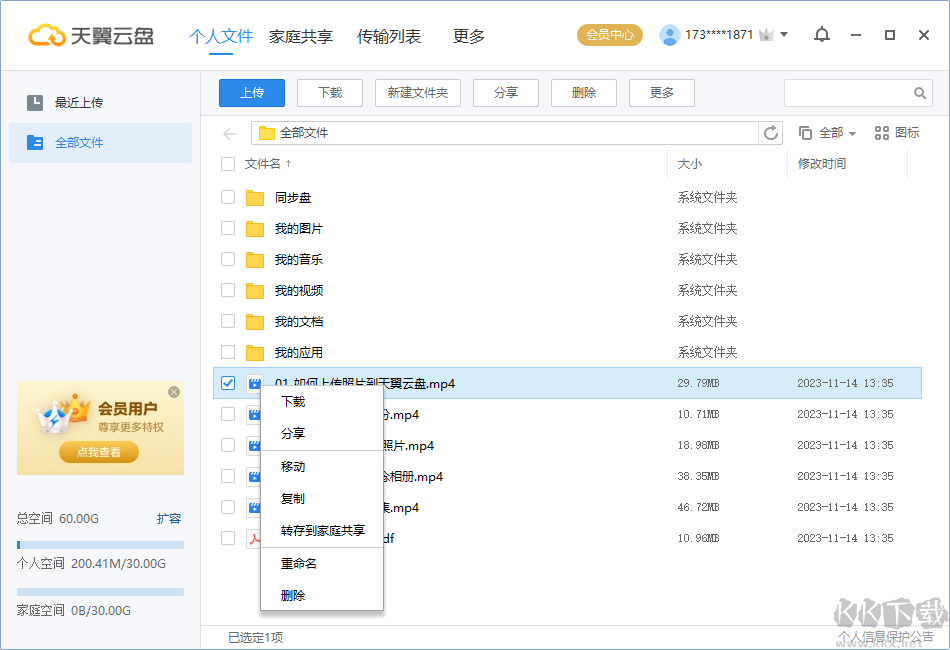Click the 扩容 expand storage link
Image resolution: width=950 pixels, height=650 pixels.
pos(169,518)
